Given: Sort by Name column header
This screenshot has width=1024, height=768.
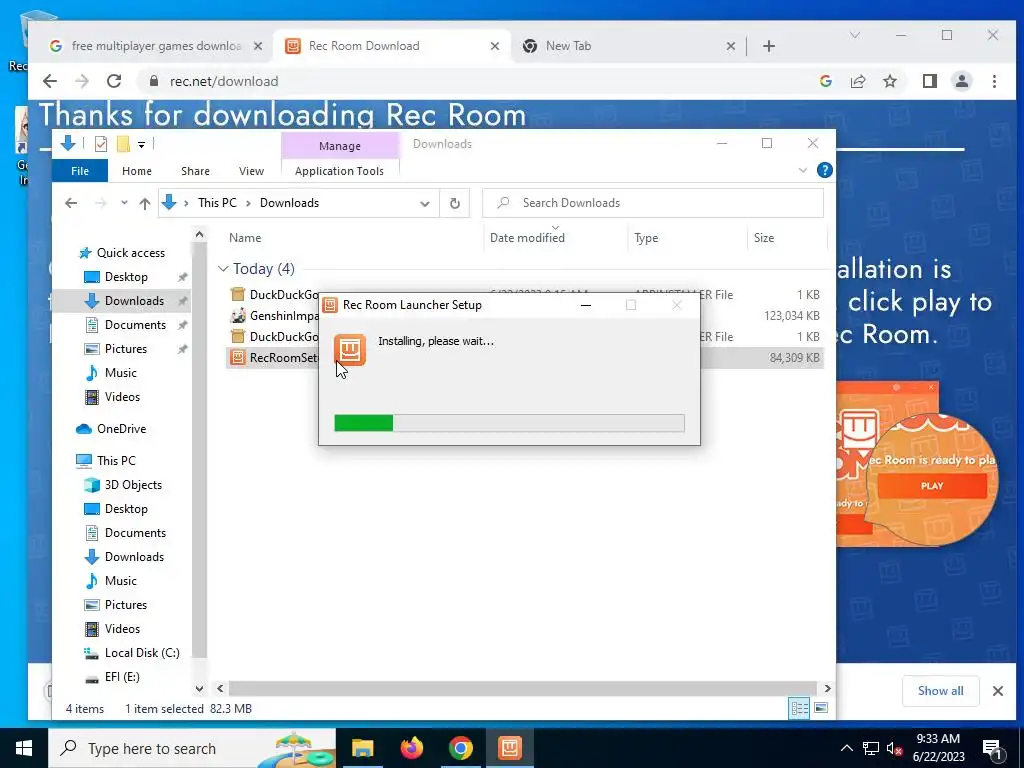Looking at the screenshot, I should coord(245,238).
